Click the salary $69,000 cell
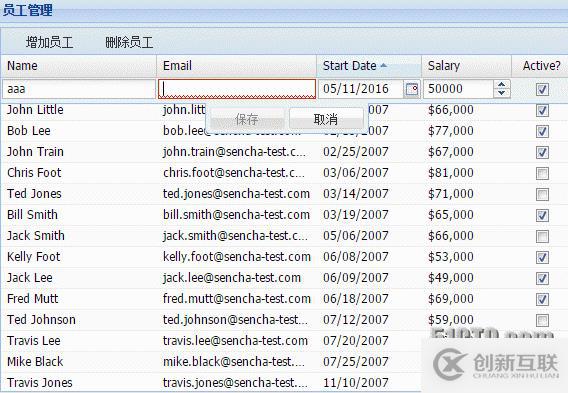The height and width of the screenshot is (393, 568). (451, 299)
